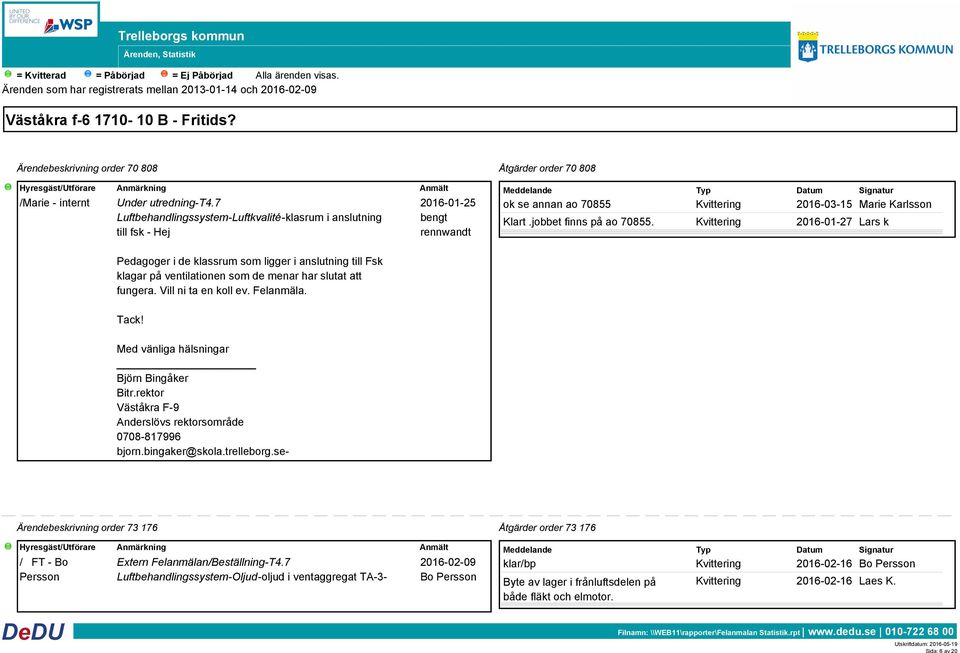Click the bjorn.bingaker@skola.trelleborg.se email address
The image size is (960, 653).
tap(203, 452)
